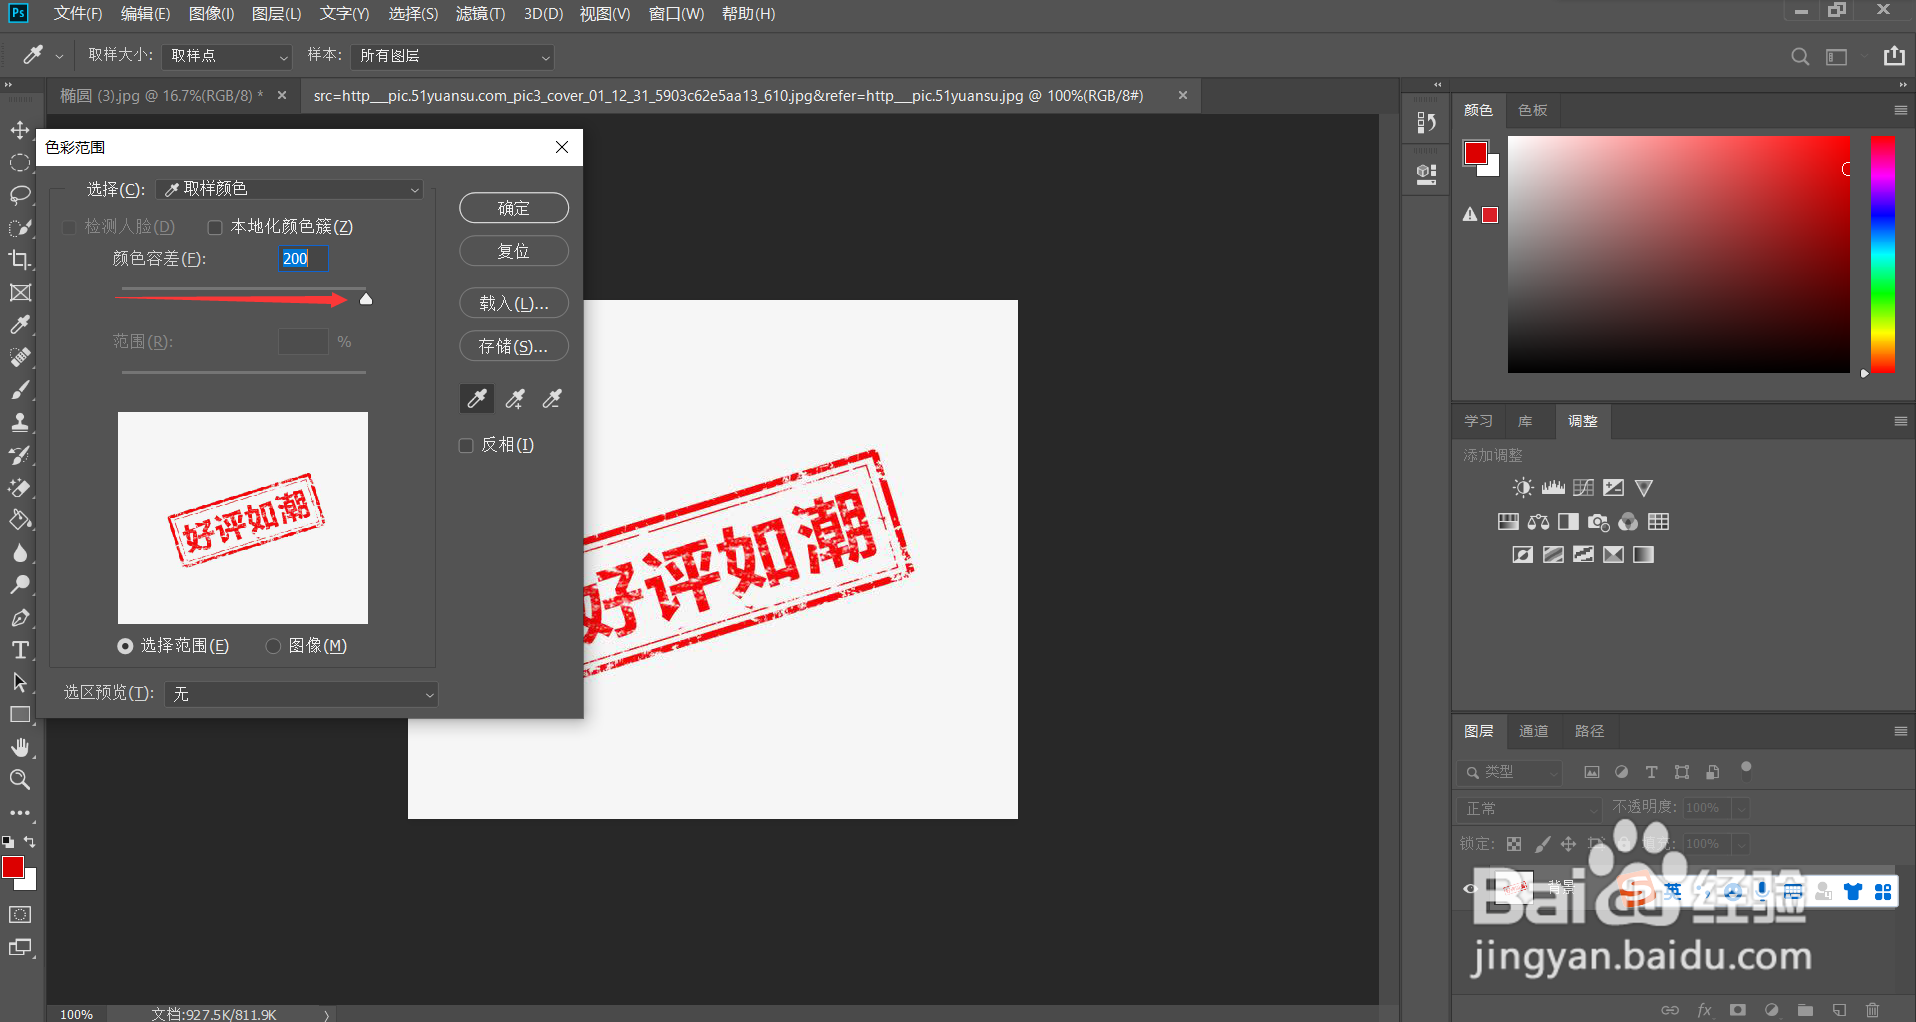Click the color range preview thumbnail

pyautogui.click(x=243, y=518)
